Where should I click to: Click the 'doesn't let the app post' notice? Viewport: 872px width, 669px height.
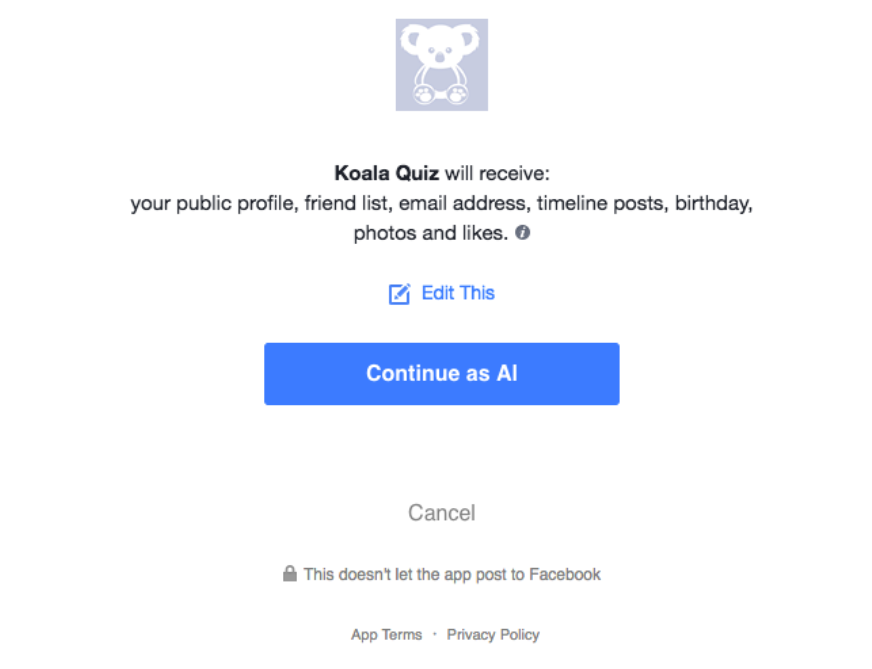click(x=452, y=574)
